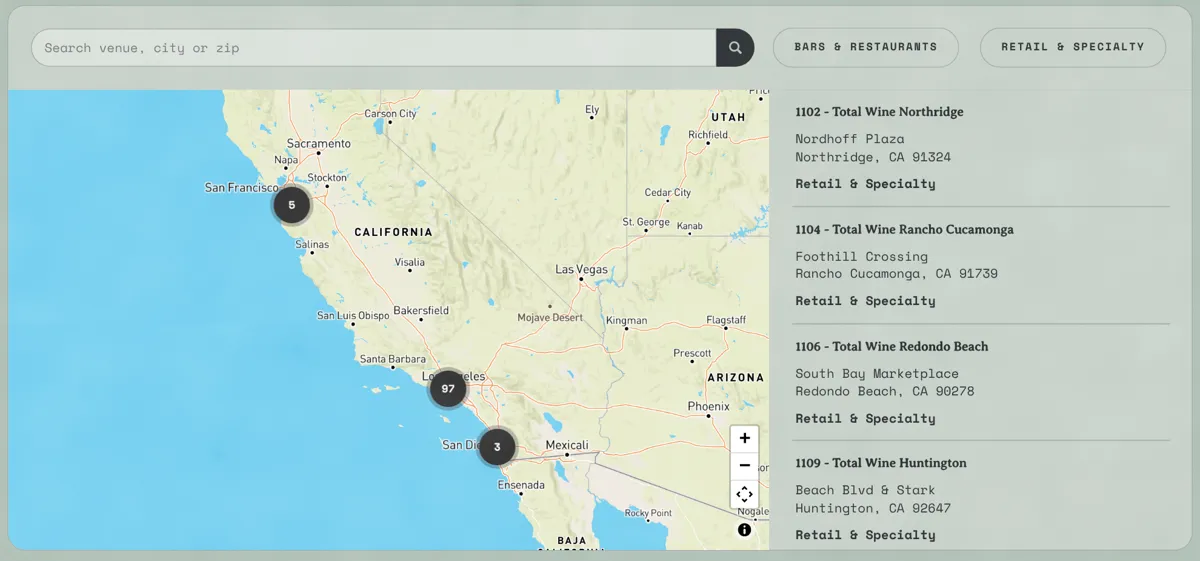This screenshot has width=1200, height=561.
Task: Select 1104 - Total Wine Rancho Cucamonga listing
Action: click(981, 265)
